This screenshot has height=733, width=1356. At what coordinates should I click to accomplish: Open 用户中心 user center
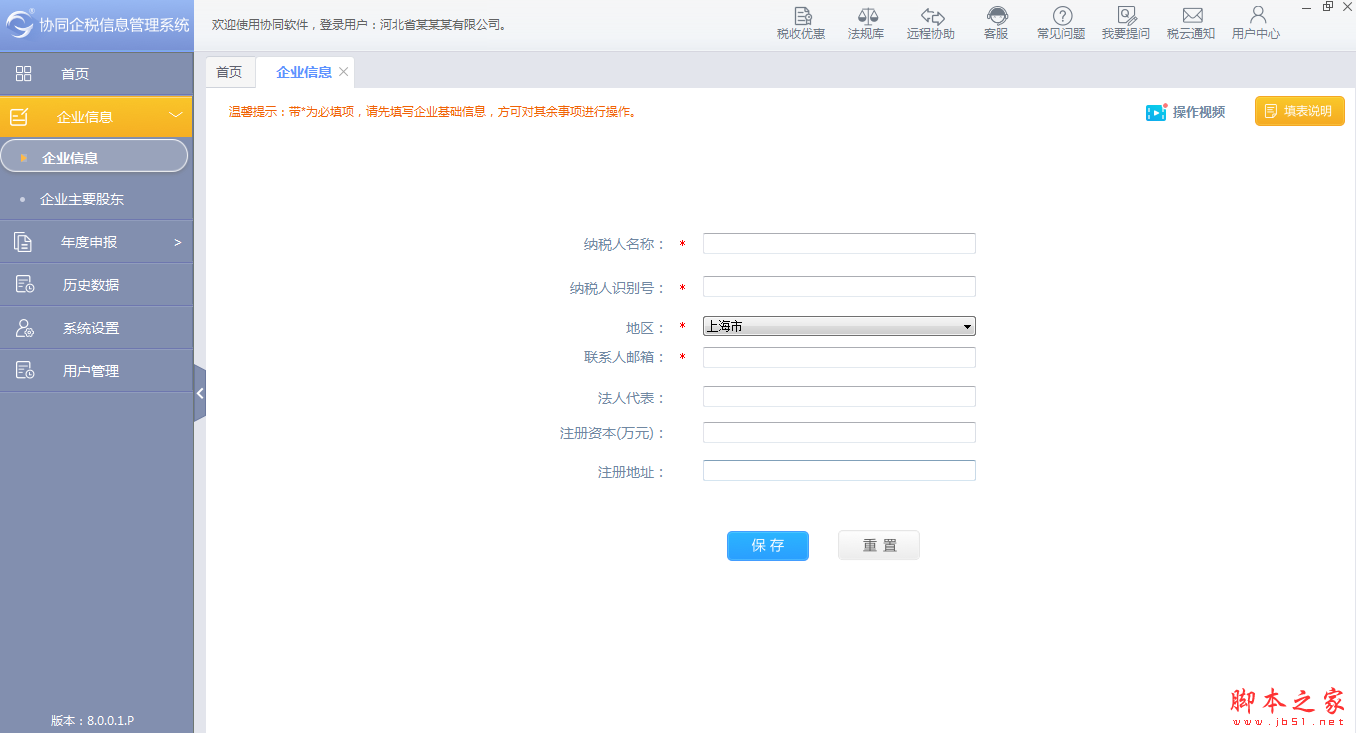click(x=1256, y=23)
